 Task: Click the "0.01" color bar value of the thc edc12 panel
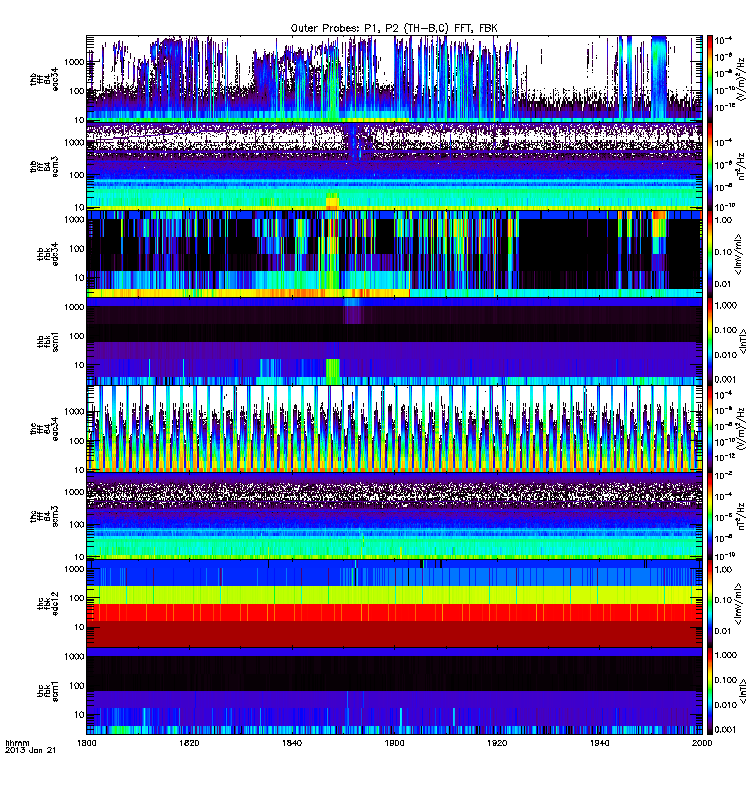point(723,631)
